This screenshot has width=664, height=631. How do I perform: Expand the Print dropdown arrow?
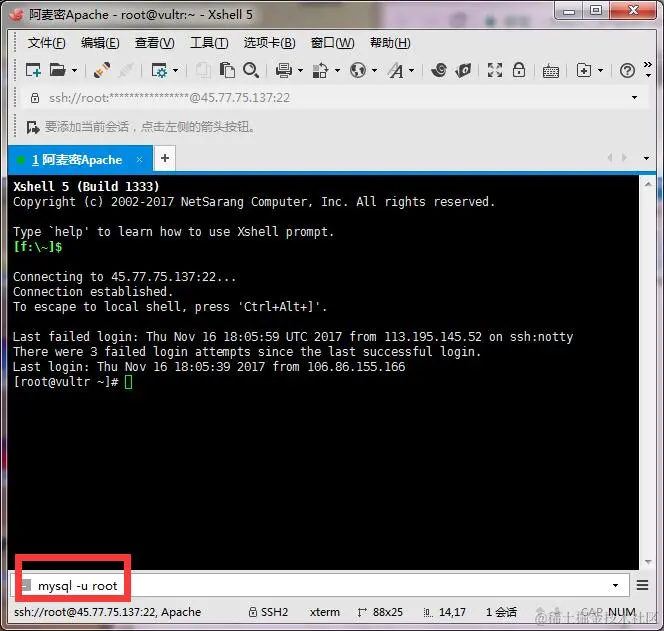pyautogui.click(x=300, y=70)
